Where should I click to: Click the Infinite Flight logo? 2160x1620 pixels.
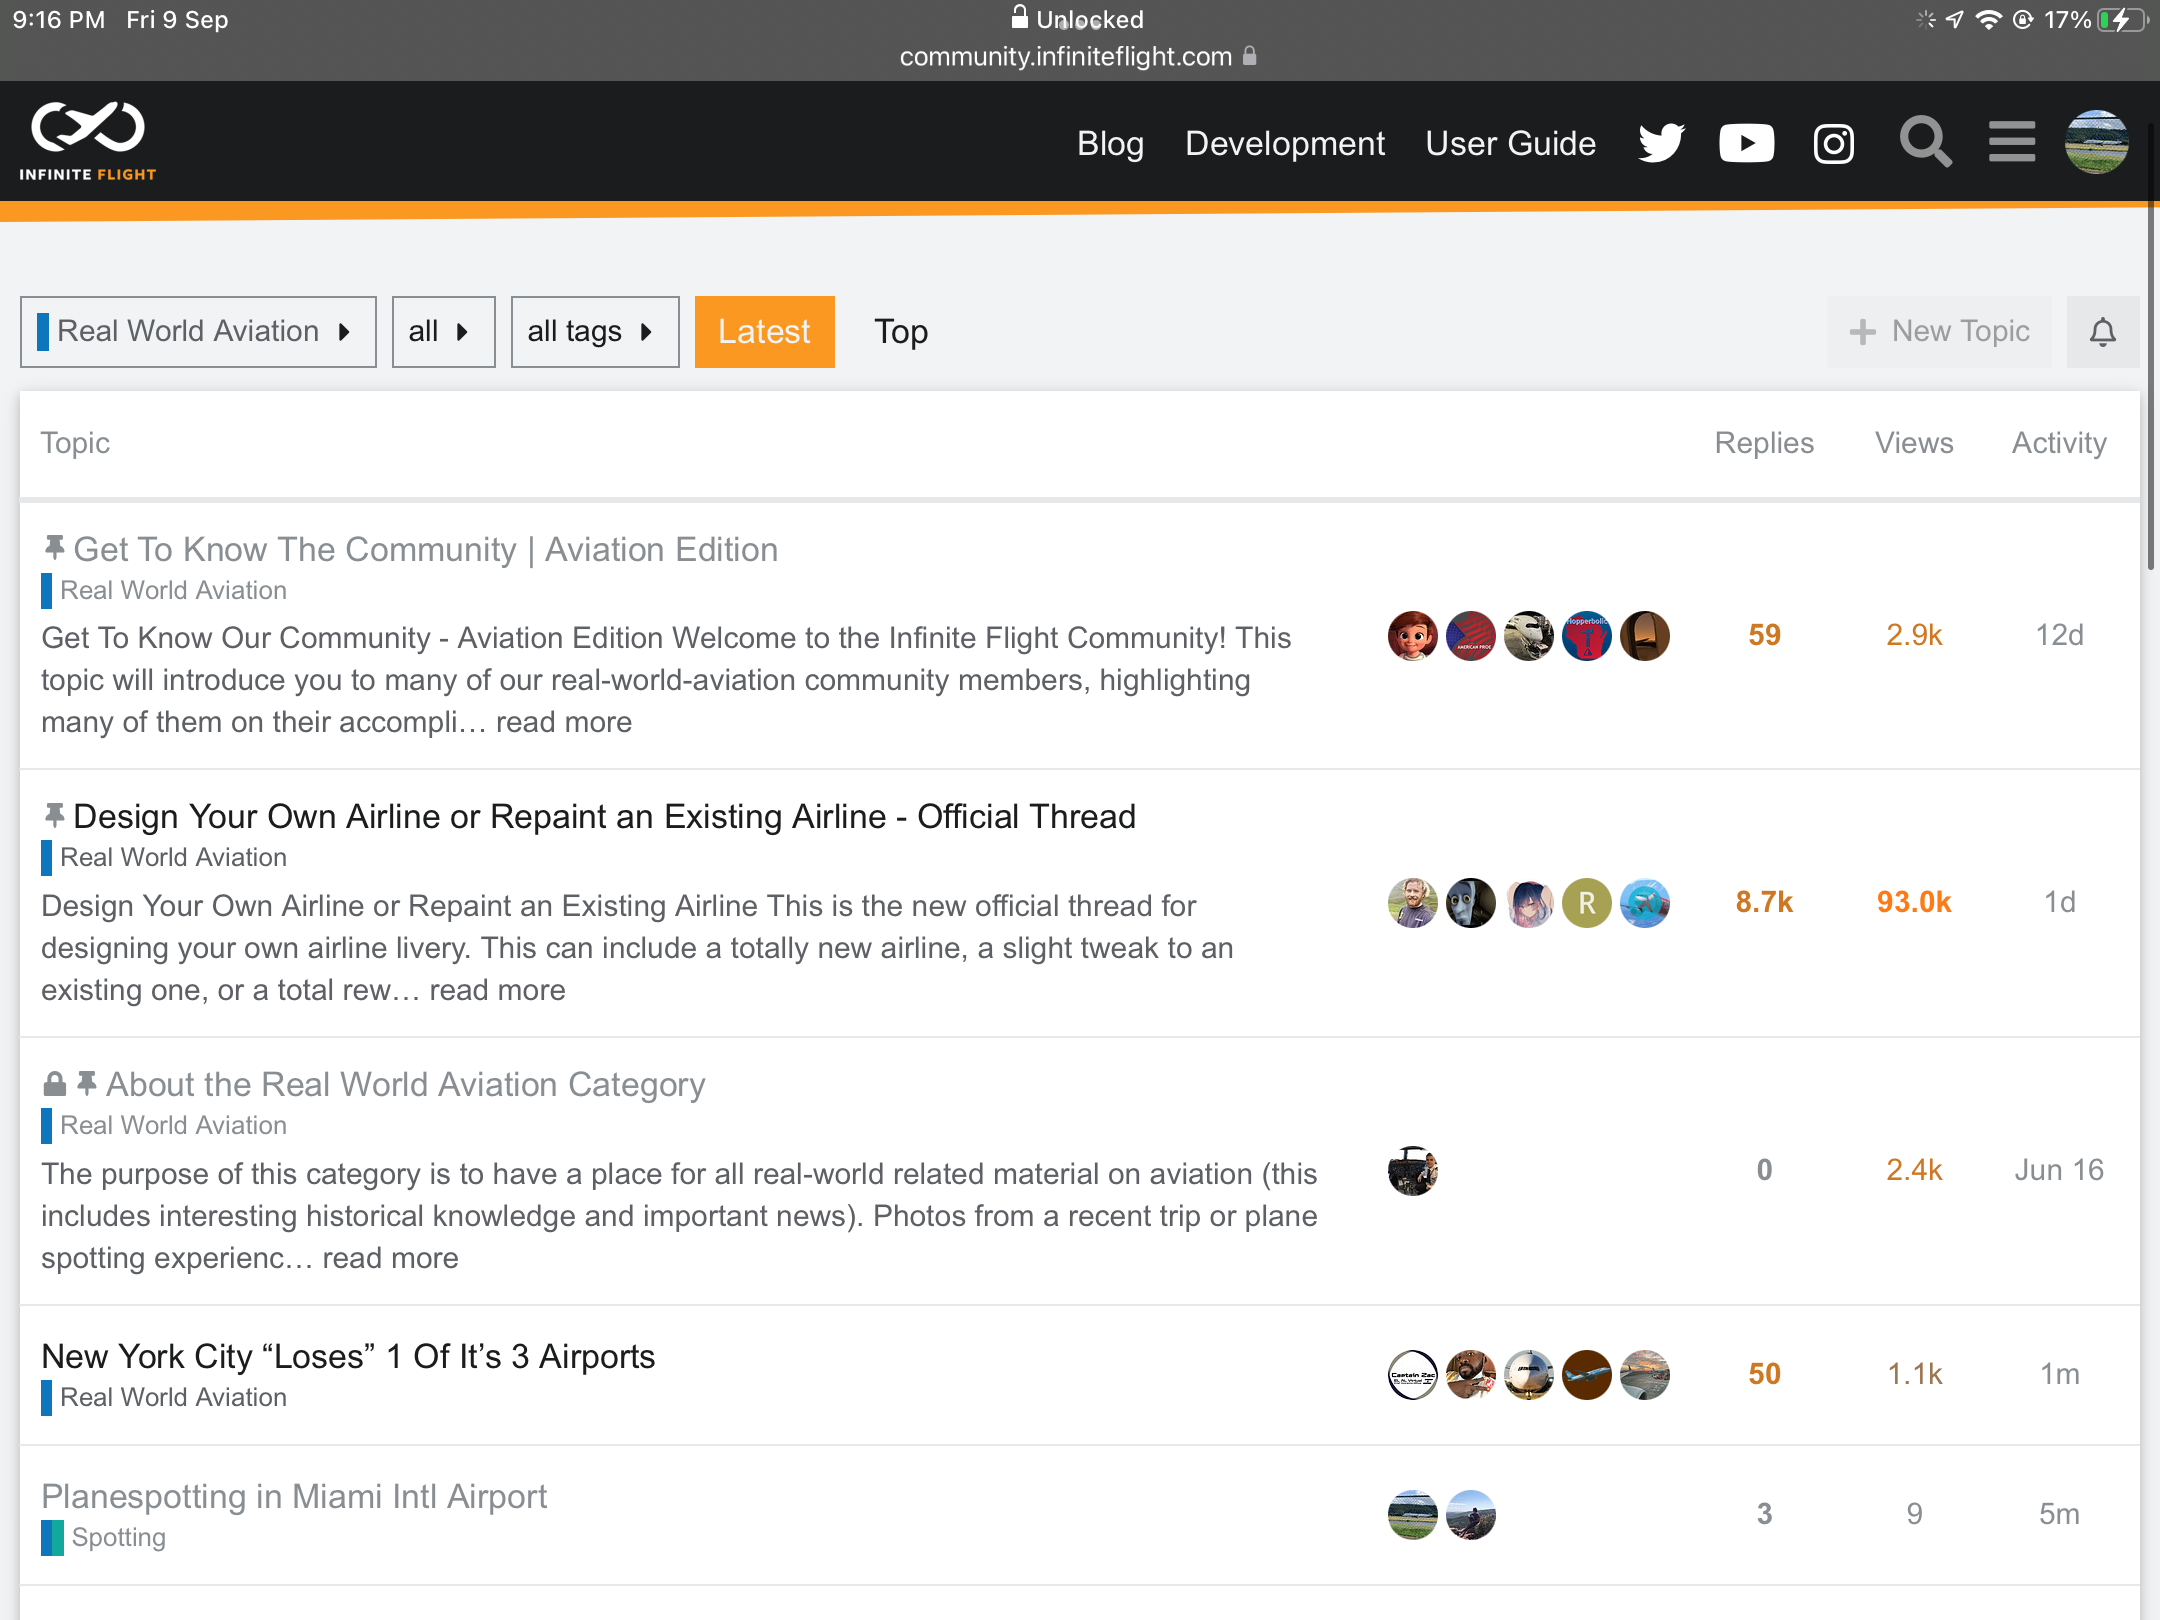point(88,141)
